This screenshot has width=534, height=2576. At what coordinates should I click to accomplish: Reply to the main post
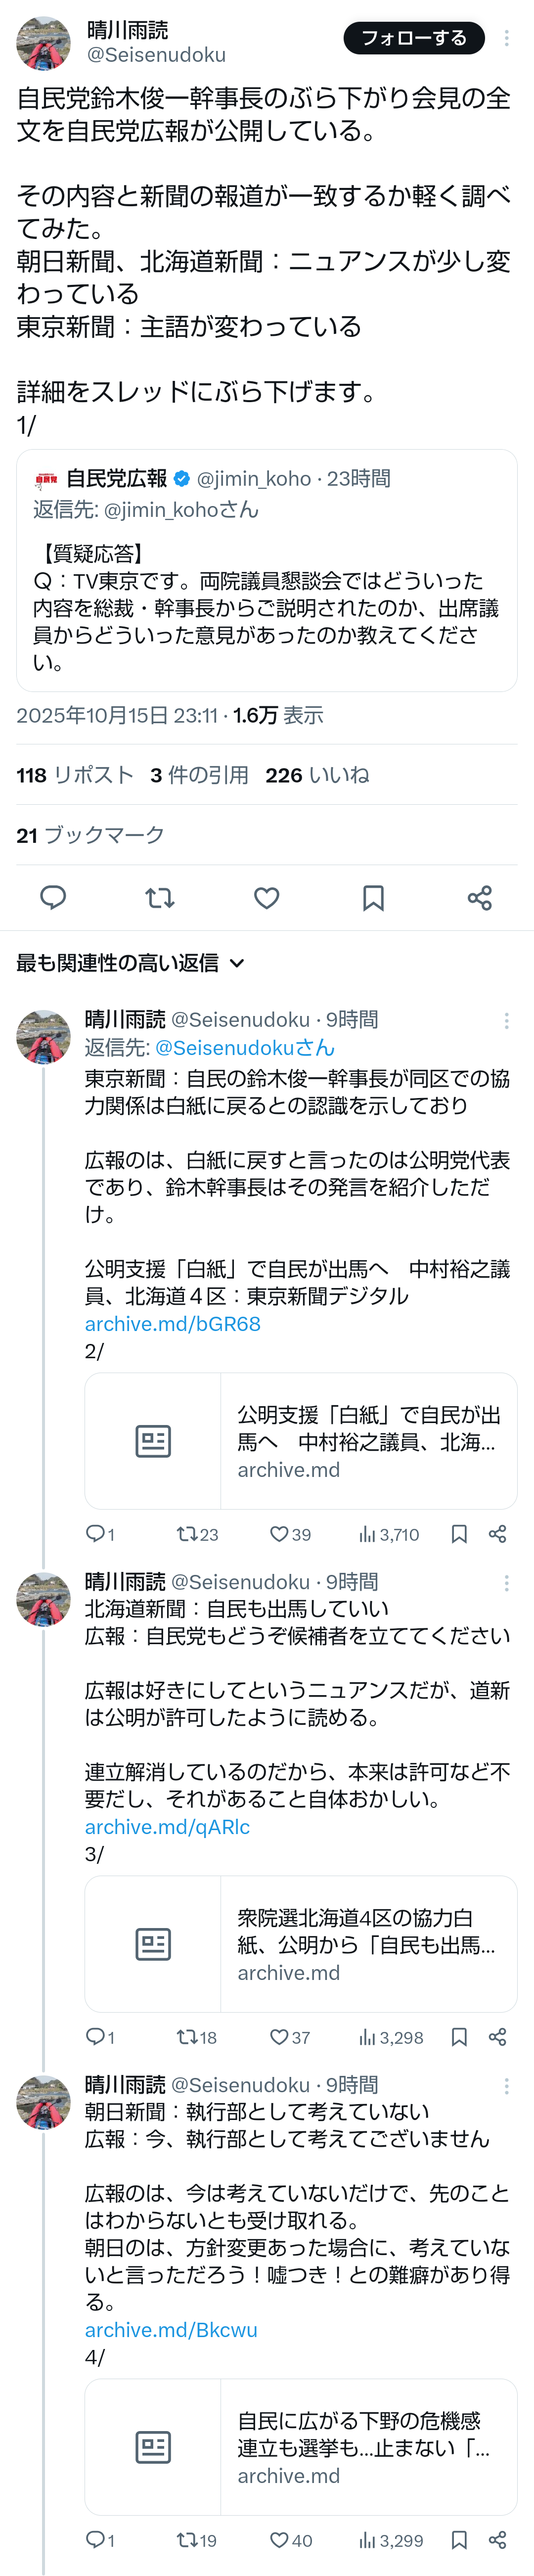[53, 897]
